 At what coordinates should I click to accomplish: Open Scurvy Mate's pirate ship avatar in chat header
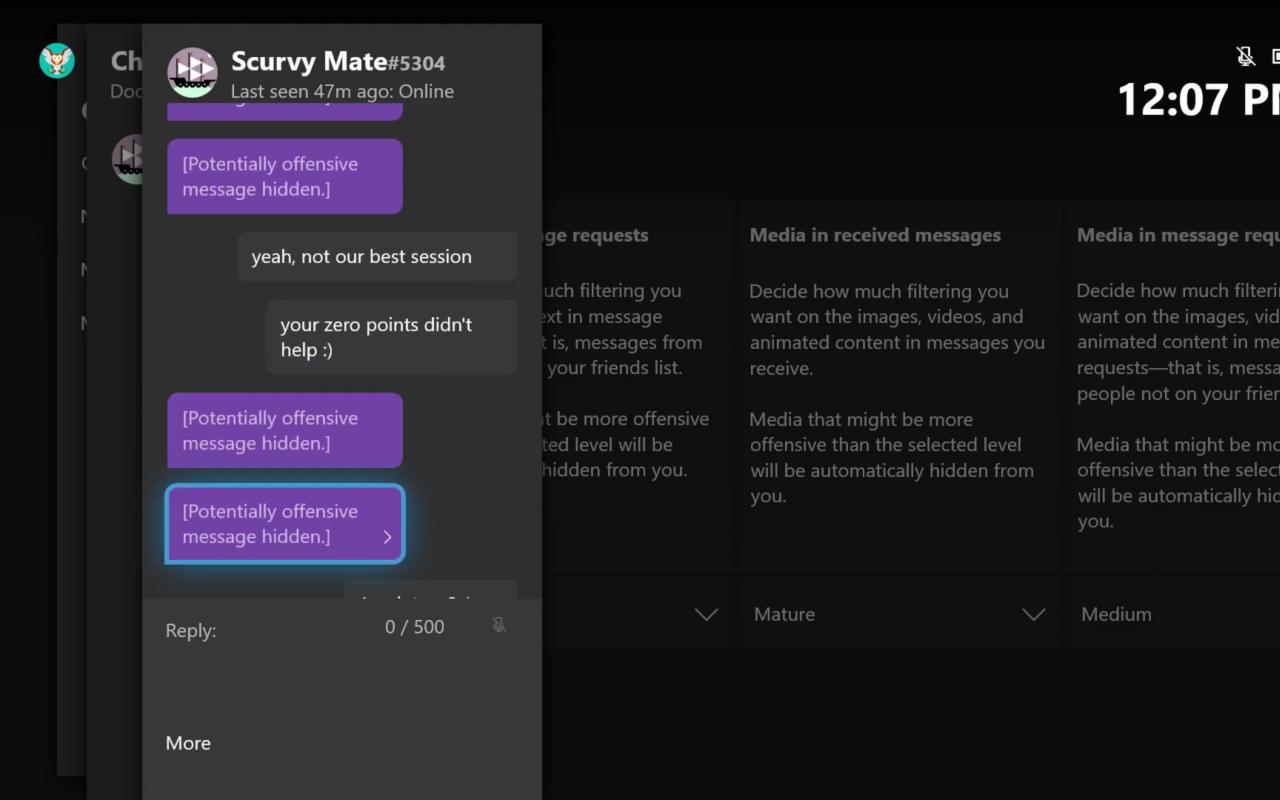tap(191, 71)
